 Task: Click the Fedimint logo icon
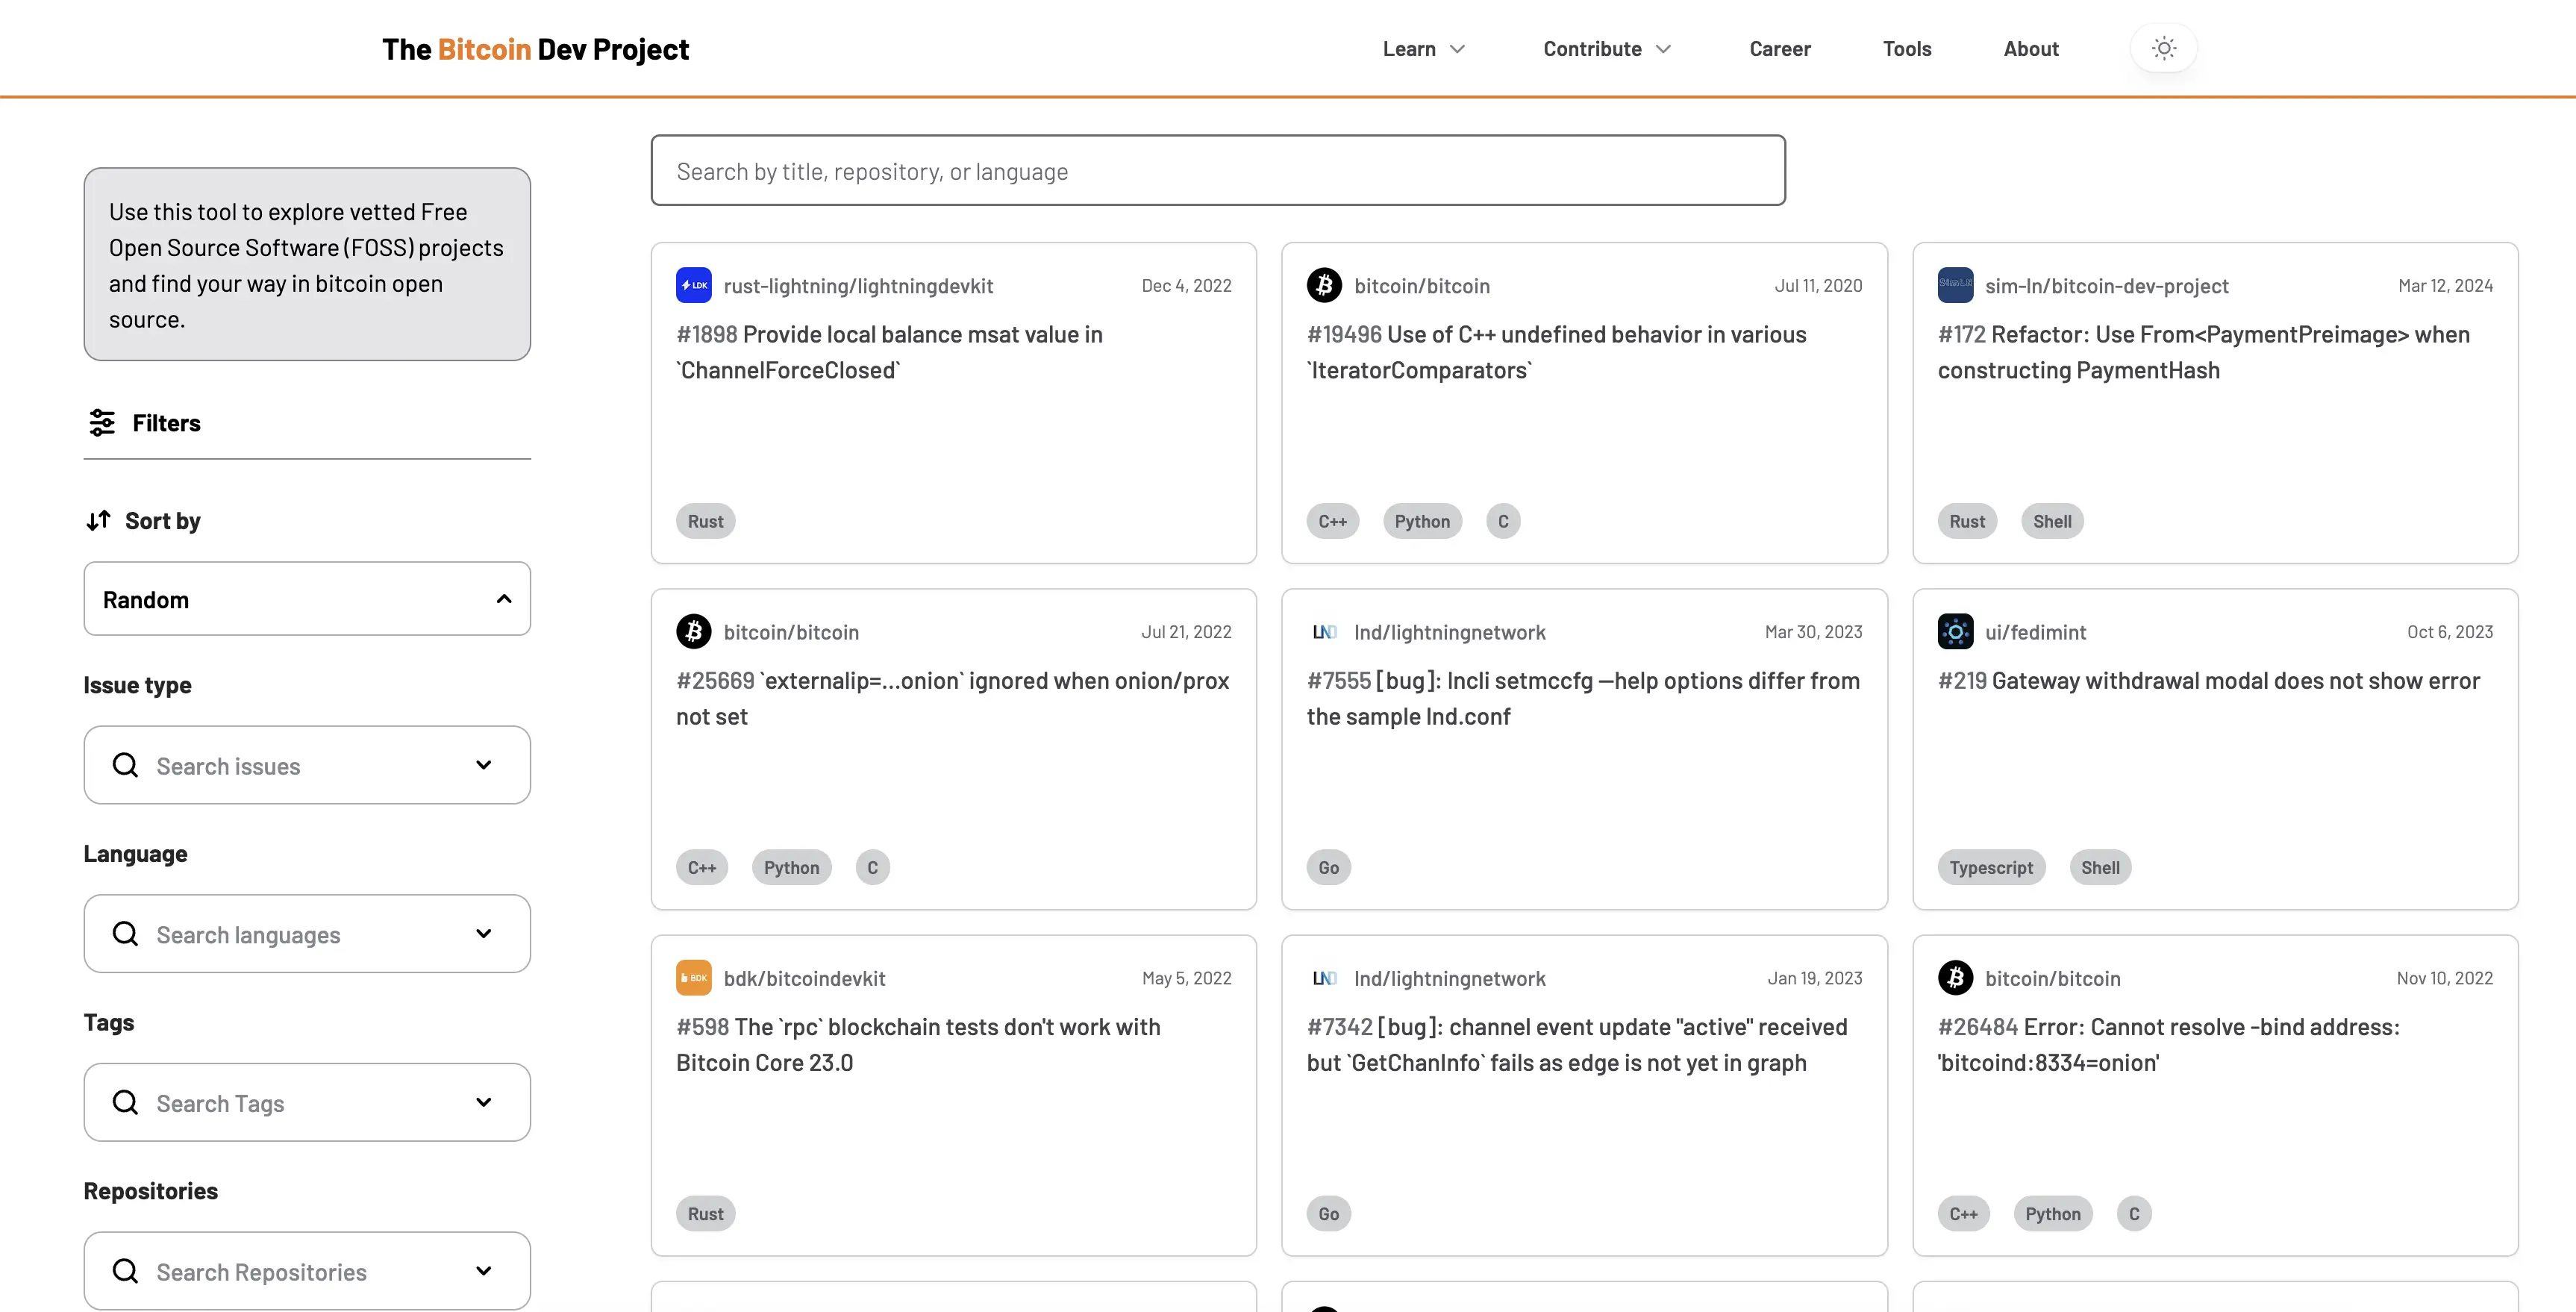pos(1955,631)
